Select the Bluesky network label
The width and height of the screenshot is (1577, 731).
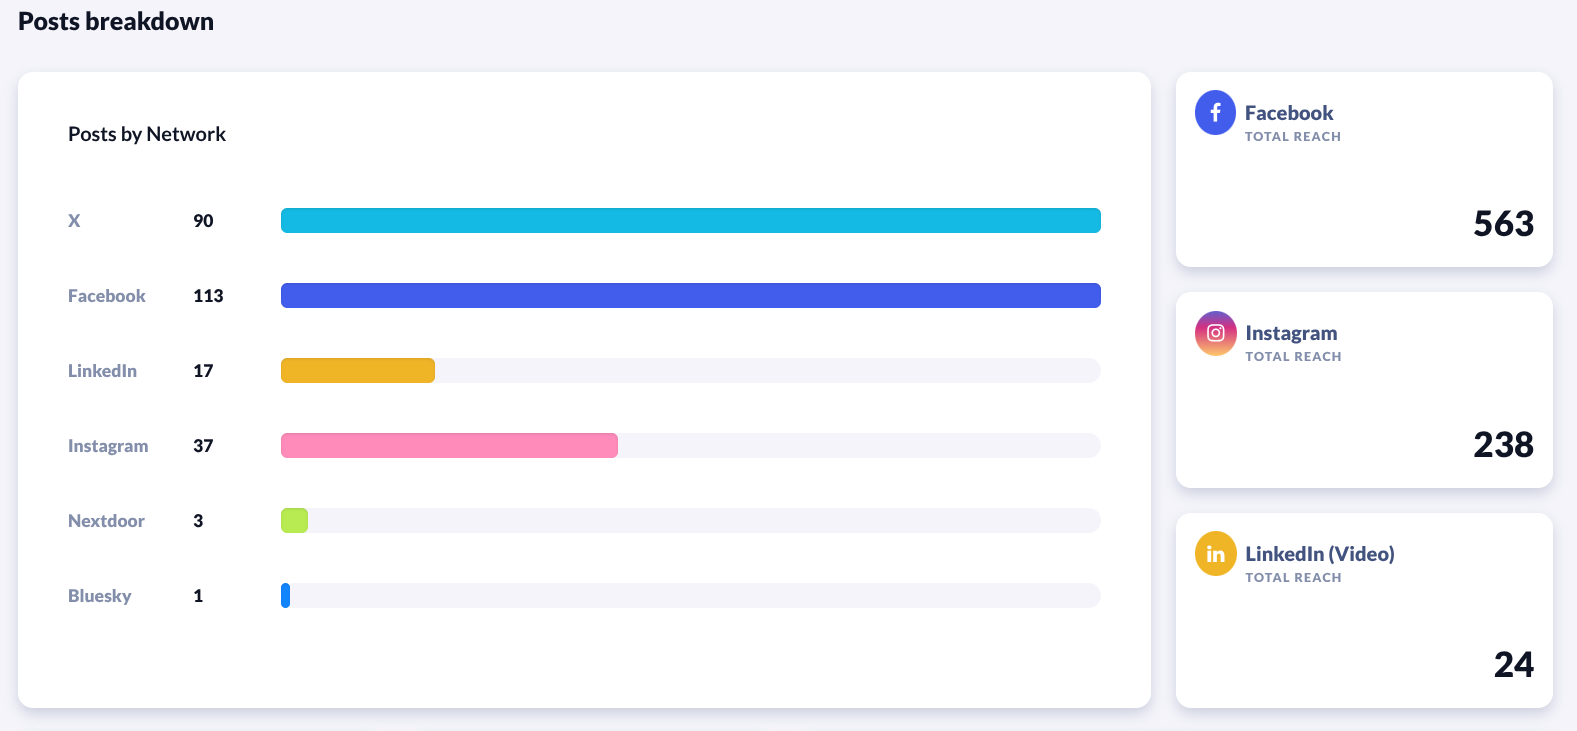click(100, 596)
